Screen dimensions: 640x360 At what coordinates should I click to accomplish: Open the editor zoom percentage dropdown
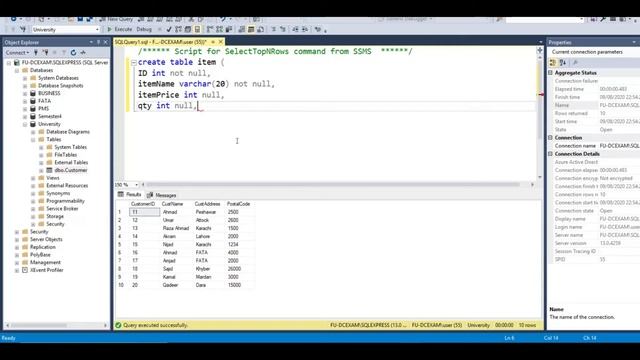pos(136,184)
